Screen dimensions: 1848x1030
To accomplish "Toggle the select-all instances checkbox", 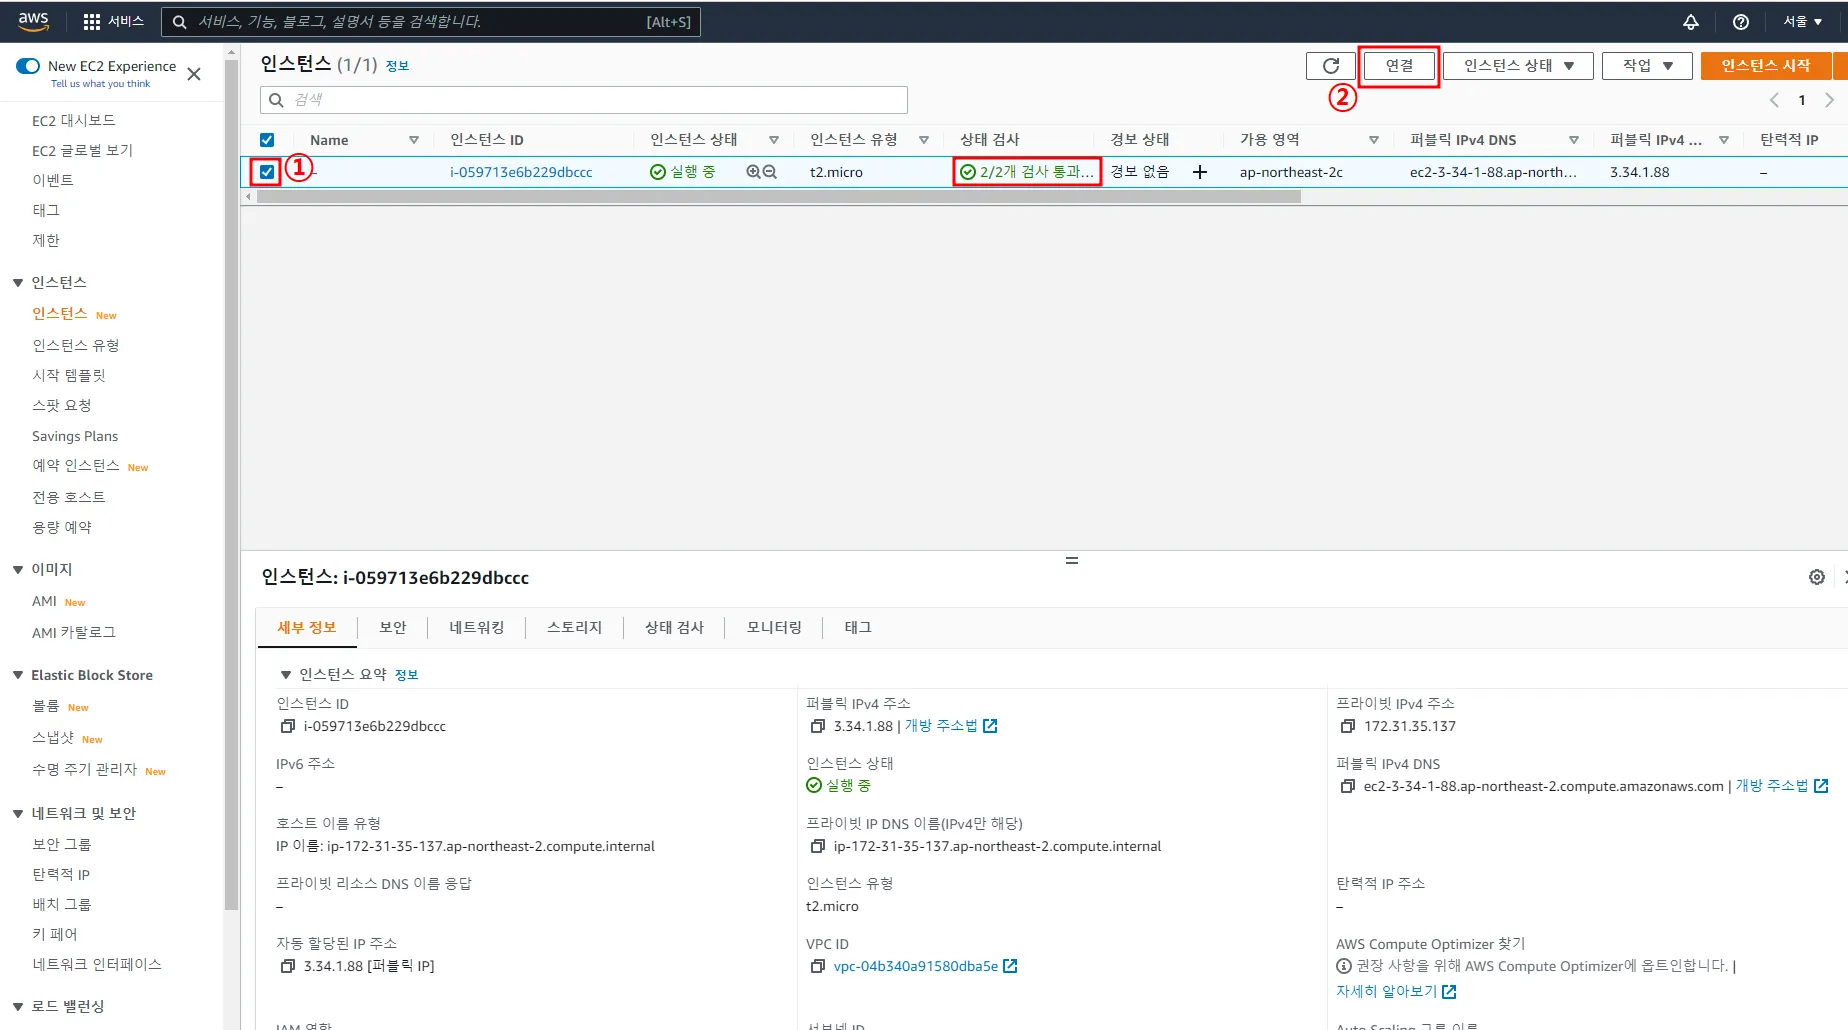I will point(267,140).
